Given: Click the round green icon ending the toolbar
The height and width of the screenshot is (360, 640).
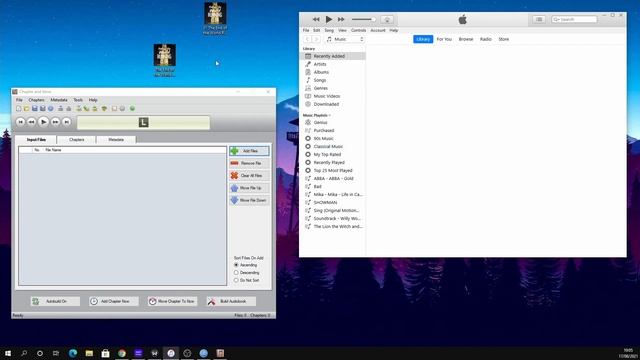Looking at the screenshot, I should [132, 109].
